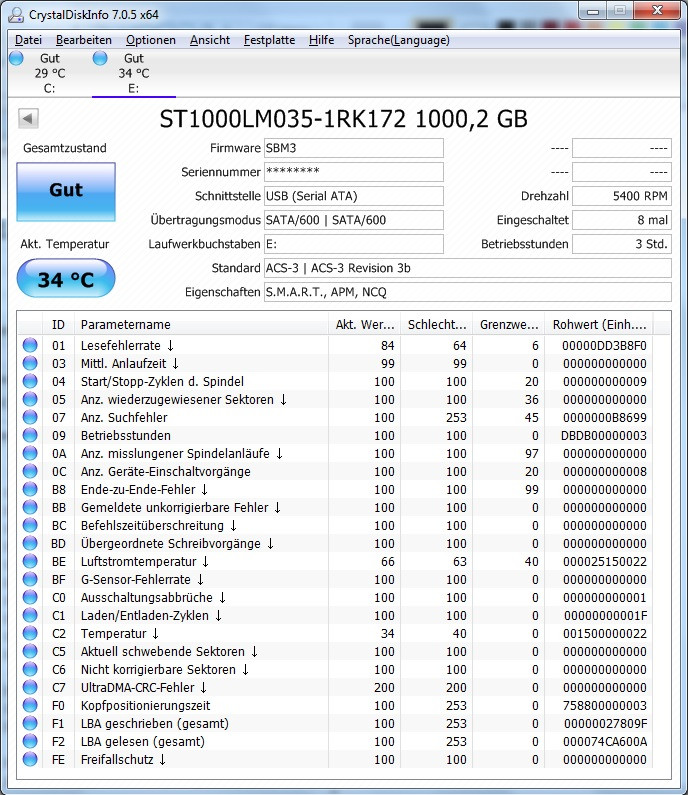Click status orb of G-Sensor-Fehlerrate row
The width and height of the screenshot is (690, 795).
[30, 580]
